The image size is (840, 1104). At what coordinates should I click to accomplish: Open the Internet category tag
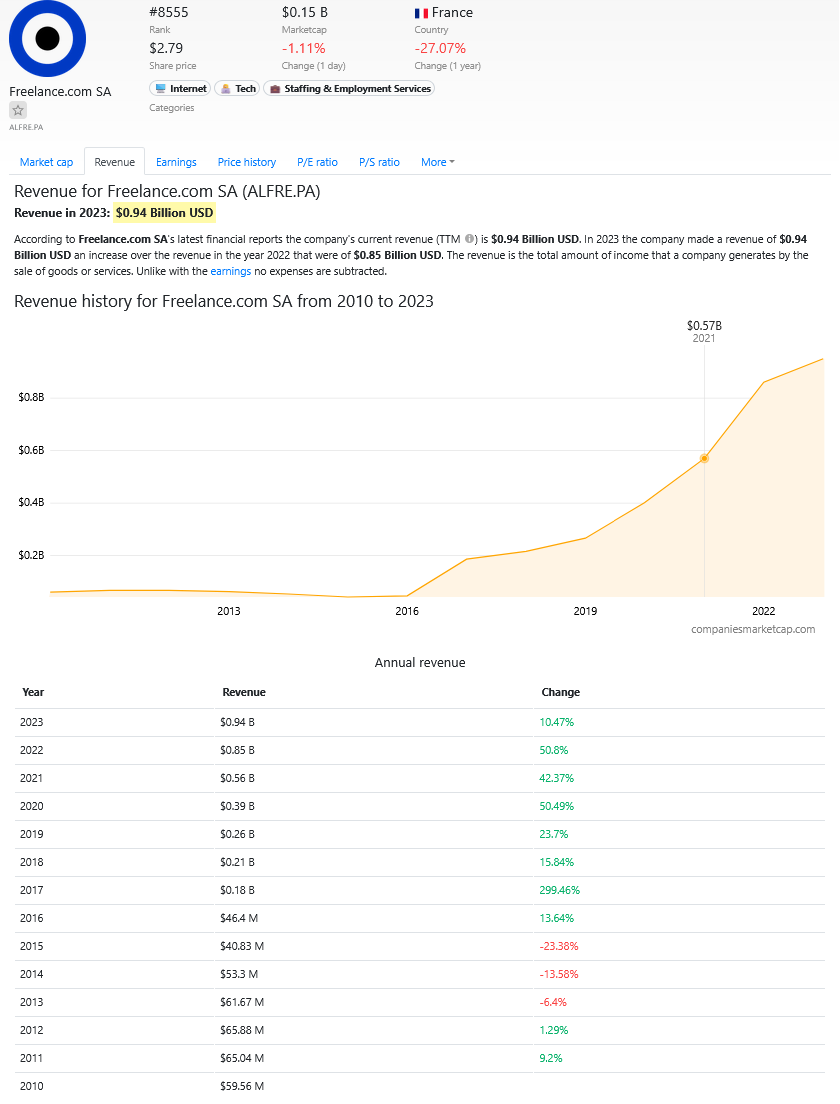coord(180,89)
